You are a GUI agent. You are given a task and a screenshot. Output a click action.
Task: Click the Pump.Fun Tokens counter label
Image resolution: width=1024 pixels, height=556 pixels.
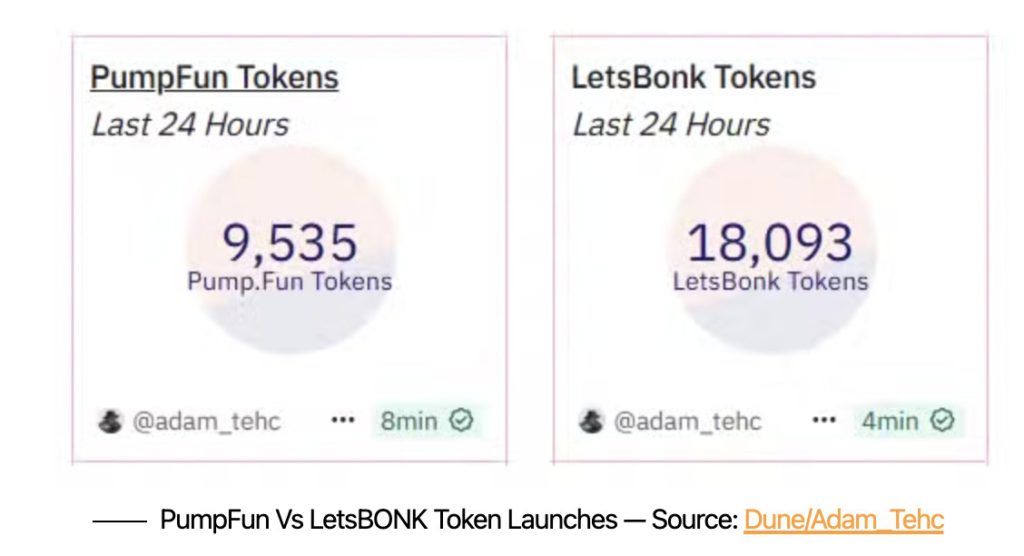[289, 282]
